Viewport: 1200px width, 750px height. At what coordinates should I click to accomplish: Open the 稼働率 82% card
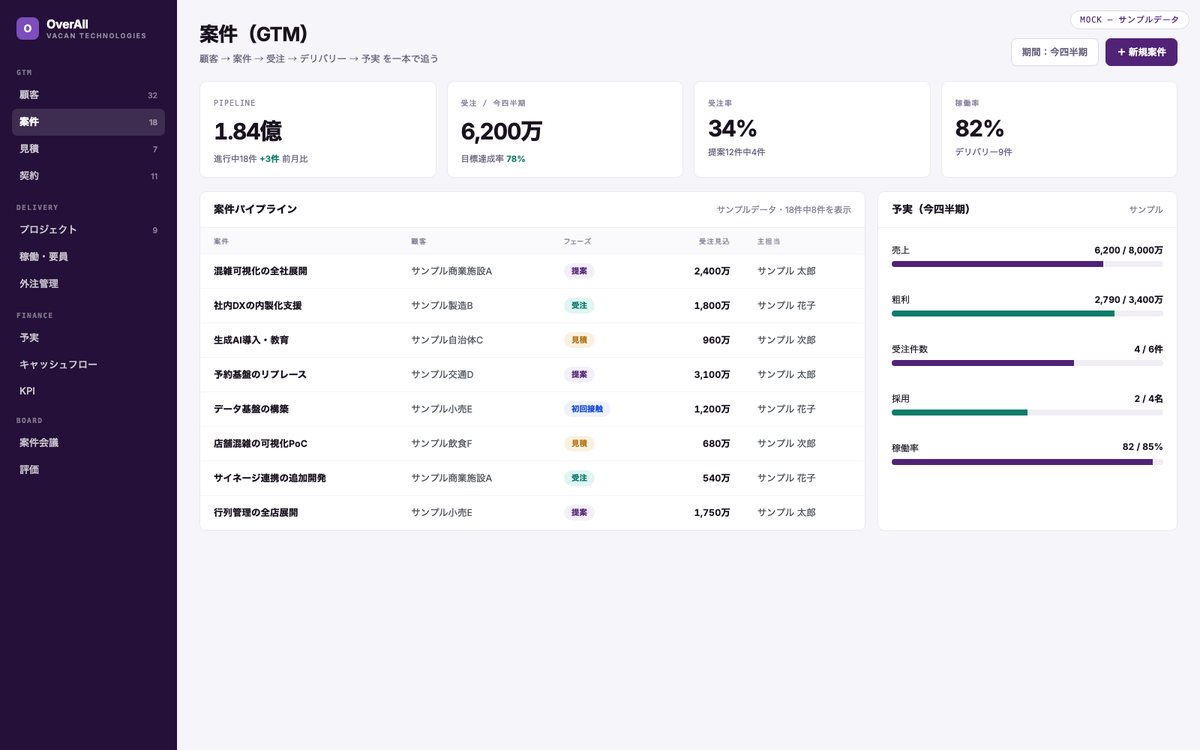click(x=1059, y=130)
